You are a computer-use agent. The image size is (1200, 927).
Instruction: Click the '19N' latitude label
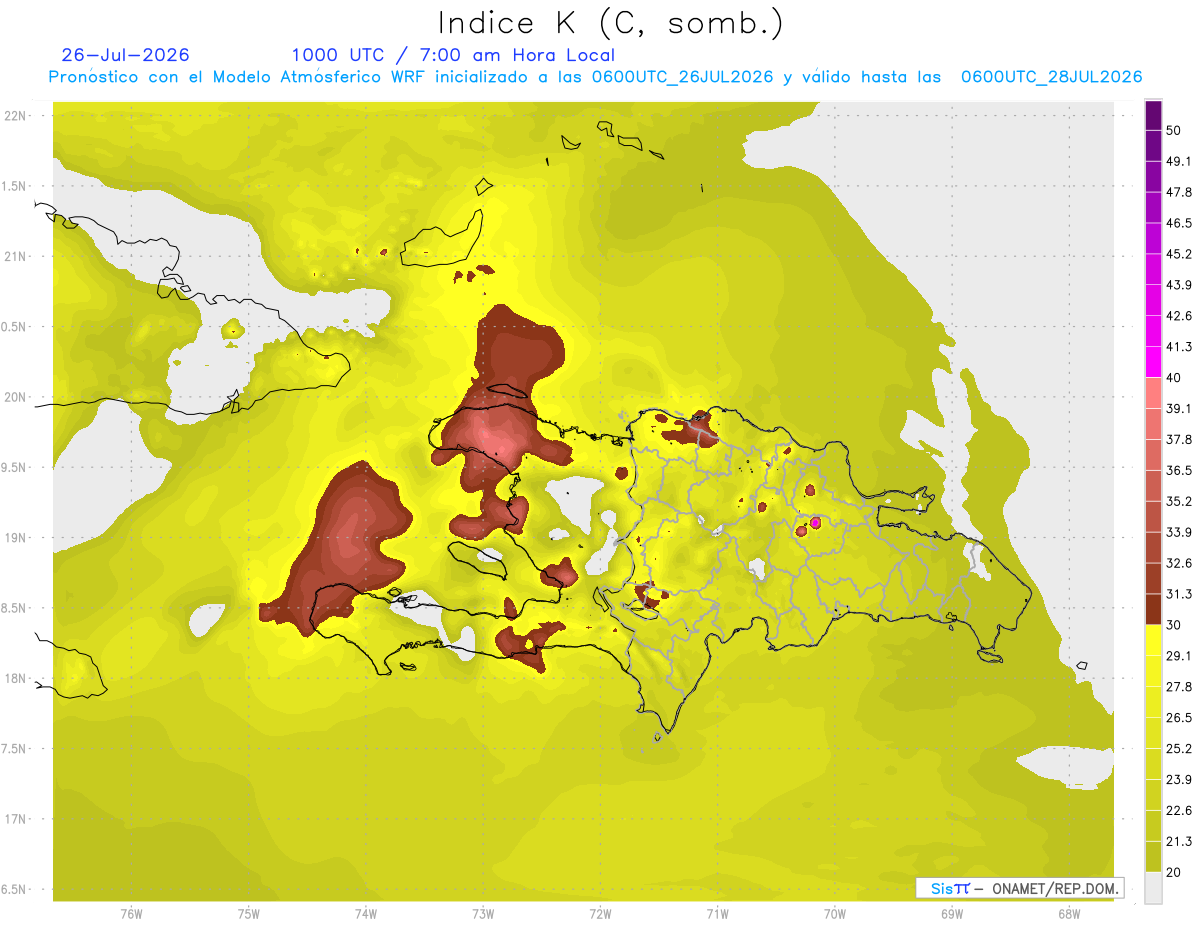click(15, 538)
